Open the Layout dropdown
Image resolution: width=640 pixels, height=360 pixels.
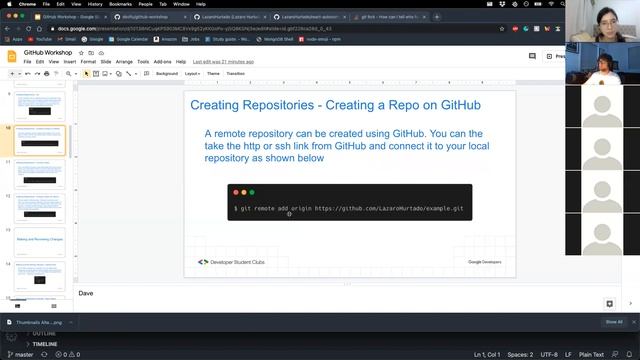[192, 74]
